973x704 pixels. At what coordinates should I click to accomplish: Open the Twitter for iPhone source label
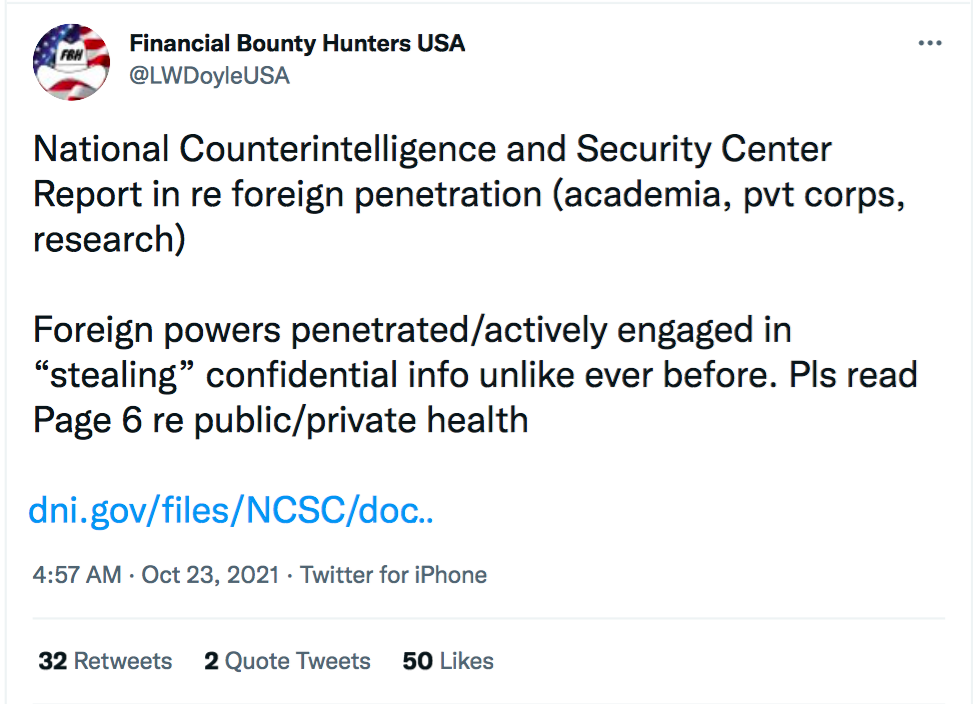393,575
